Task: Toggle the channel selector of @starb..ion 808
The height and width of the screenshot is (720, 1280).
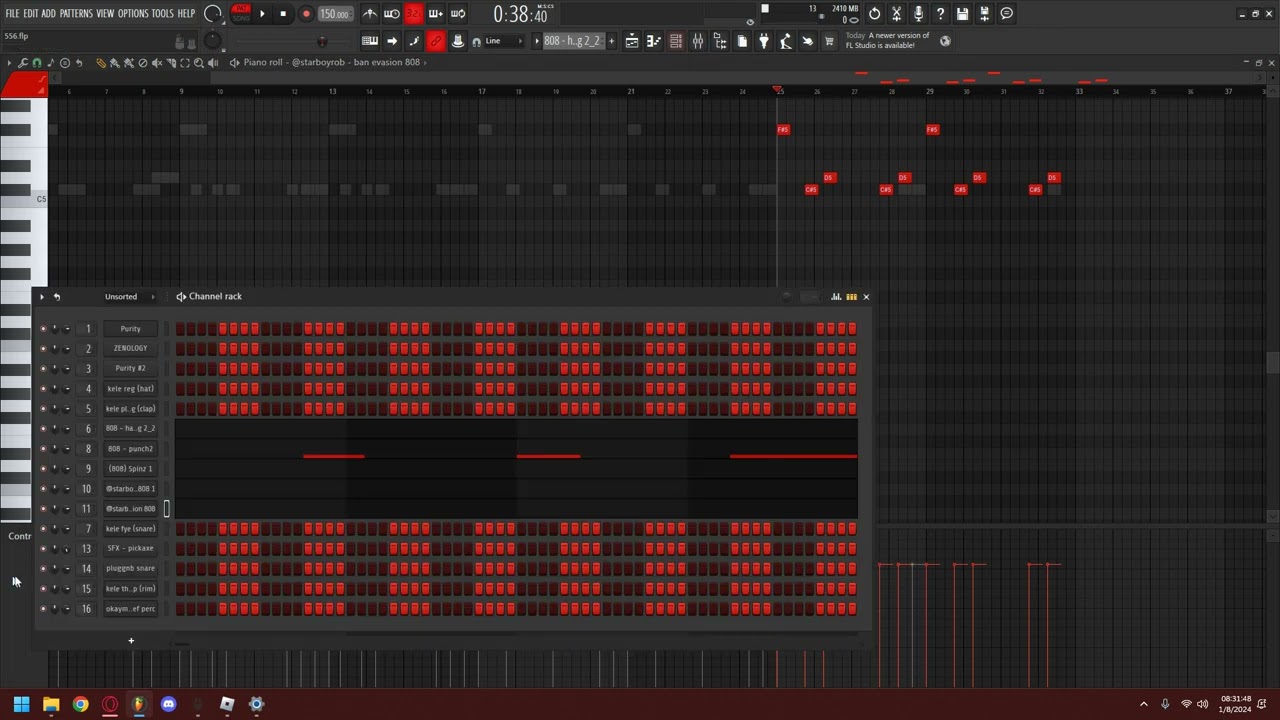Action: coord(167,509)
